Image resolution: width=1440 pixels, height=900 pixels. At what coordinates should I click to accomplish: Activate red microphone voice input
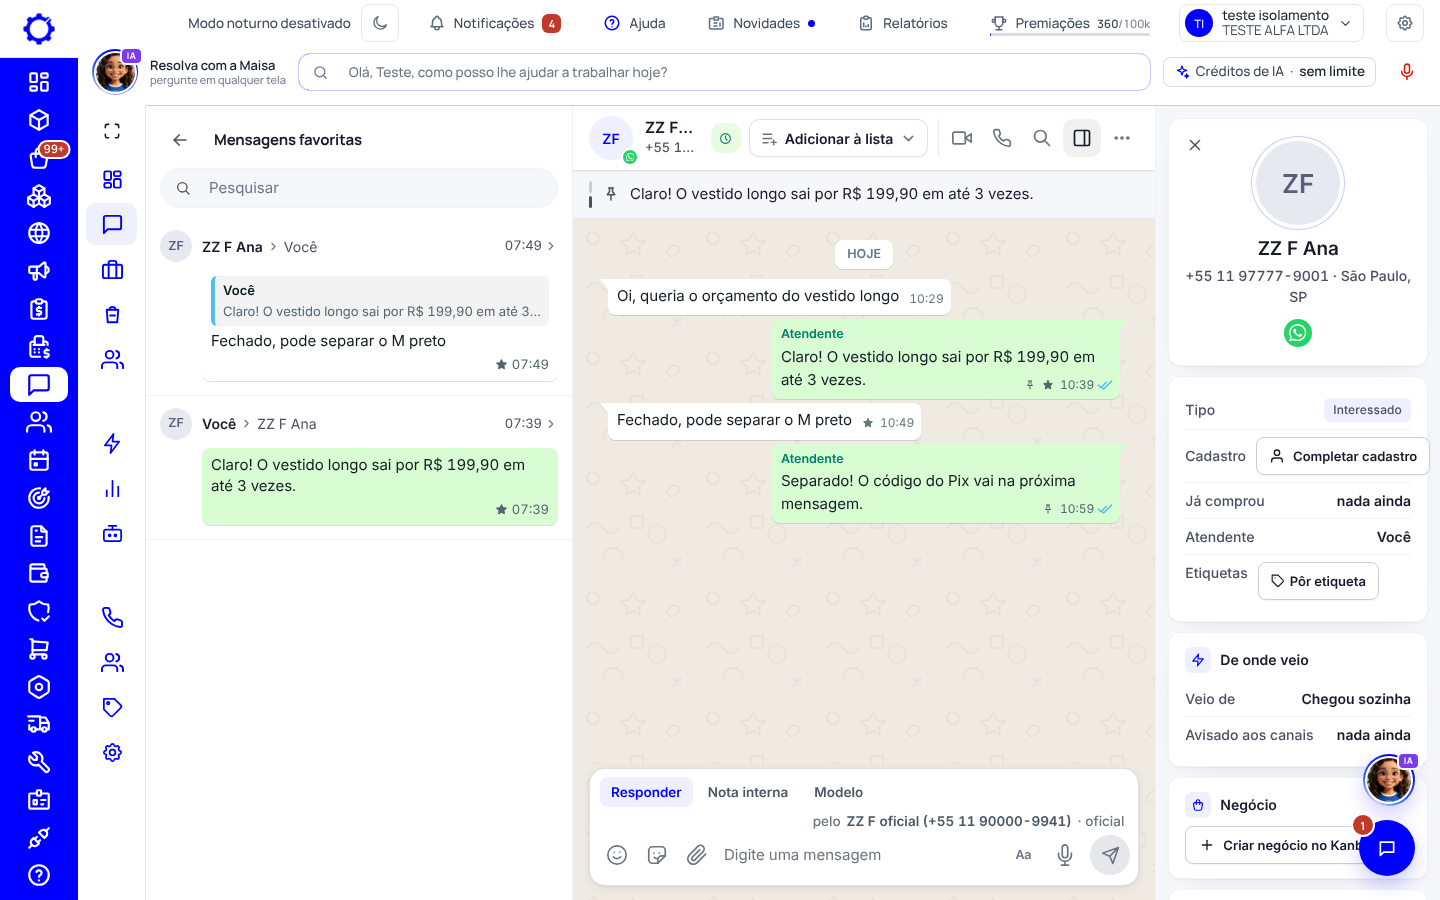coord(1407,72)
